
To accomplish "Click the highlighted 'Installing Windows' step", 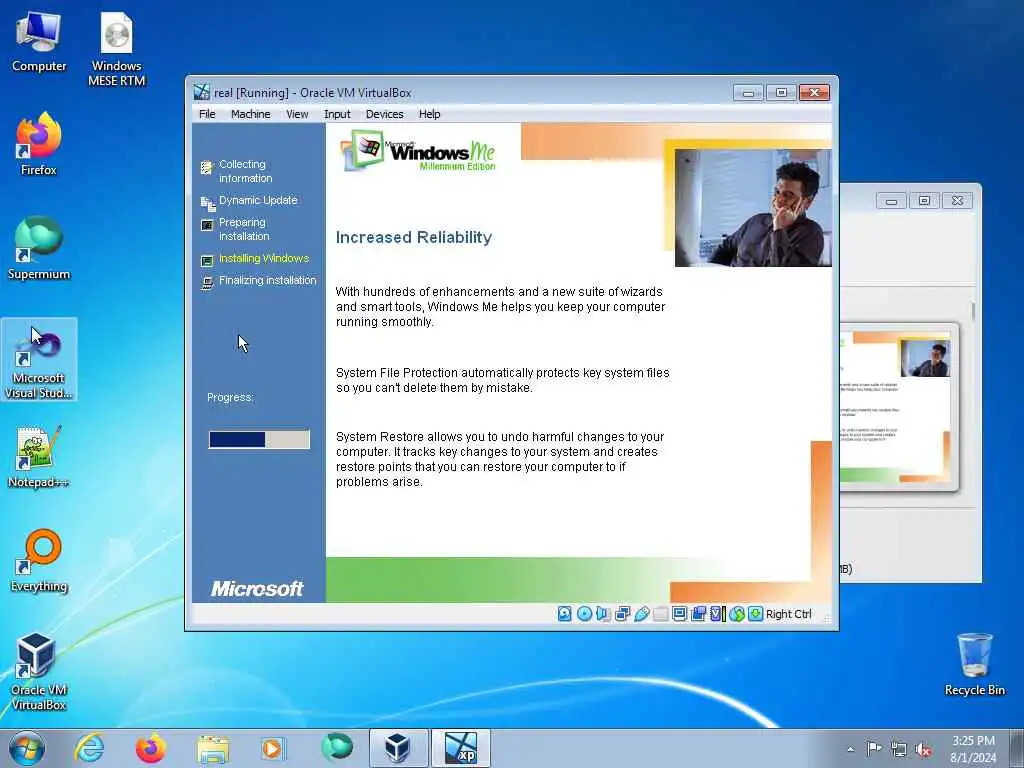I will tap(255, 259).
